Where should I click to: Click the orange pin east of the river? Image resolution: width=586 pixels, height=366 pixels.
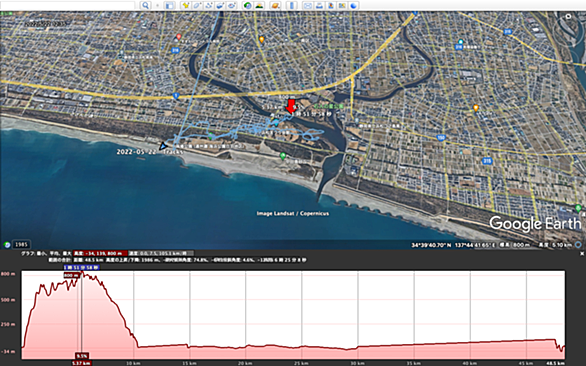[x=475, y=108]
